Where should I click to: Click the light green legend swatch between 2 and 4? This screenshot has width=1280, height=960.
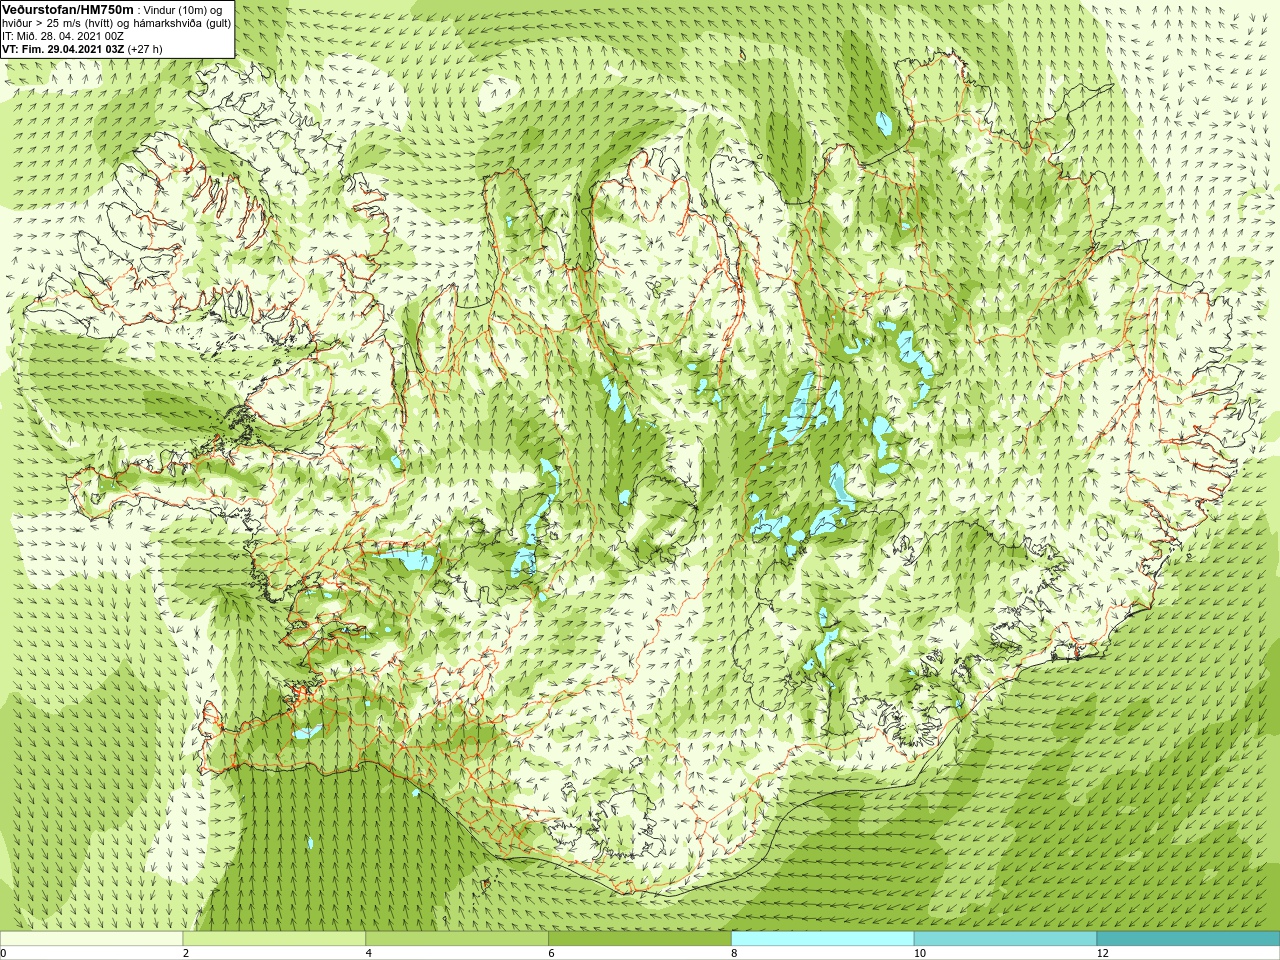pos(274,939)
